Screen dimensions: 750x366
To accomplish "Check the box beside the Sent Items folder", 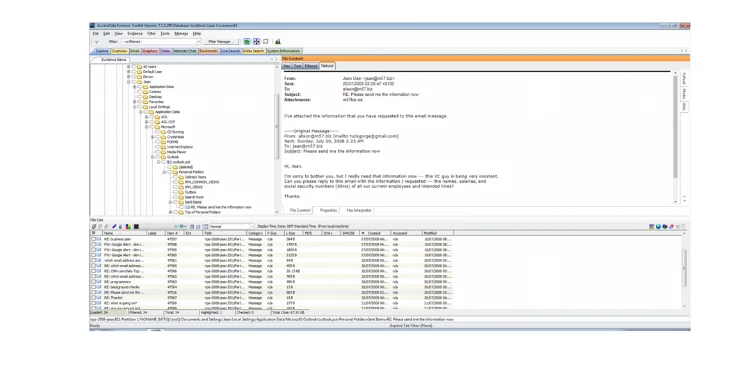I will (x=175, y=202).
